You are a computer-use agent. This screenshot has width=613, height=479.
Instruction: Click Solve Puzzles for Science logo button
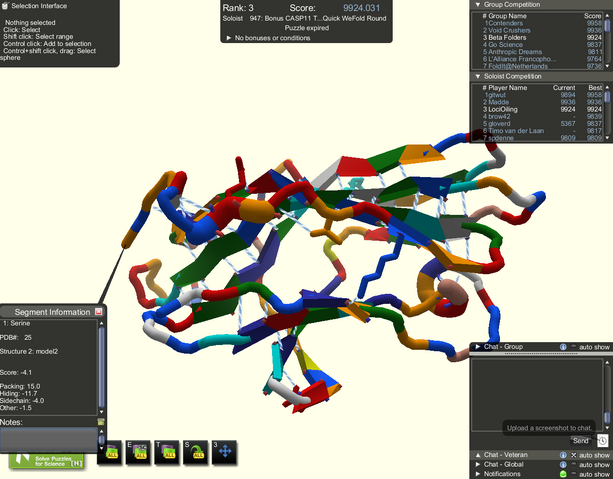click(46, 461)
